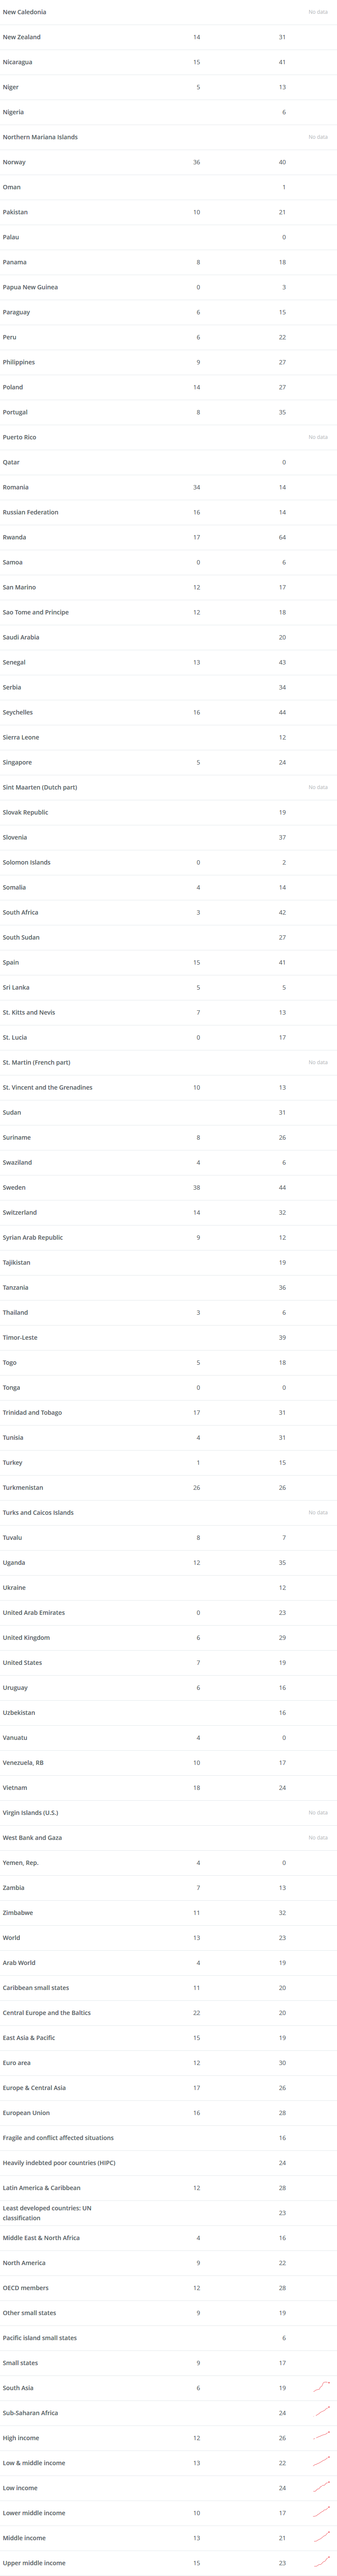Select the European Union aggregate link

click(26, 2112)
